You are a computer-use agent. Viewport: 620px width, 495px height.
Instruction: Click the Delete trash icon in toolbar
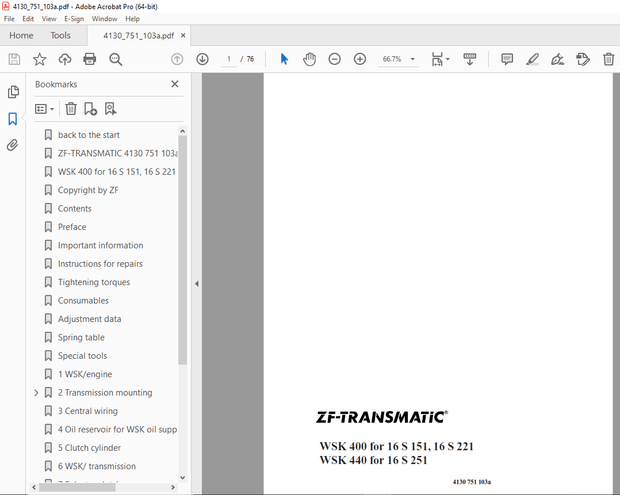(609, 59)
